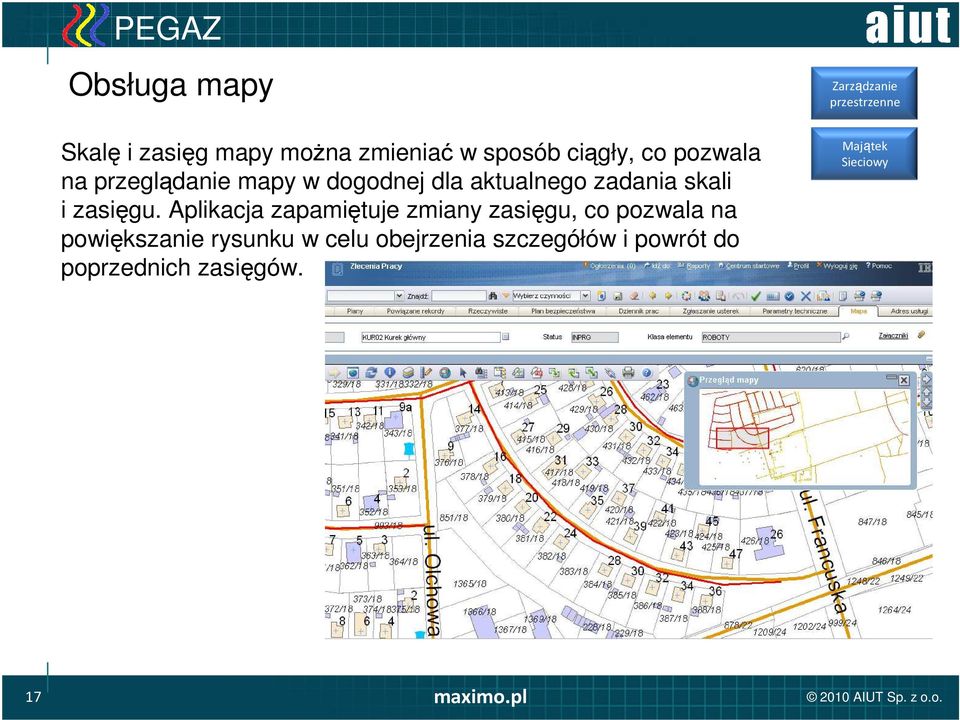Go to the previous record with the left yellow arrow
Viewport: 960px width, 720px height.
coord(653,296)
